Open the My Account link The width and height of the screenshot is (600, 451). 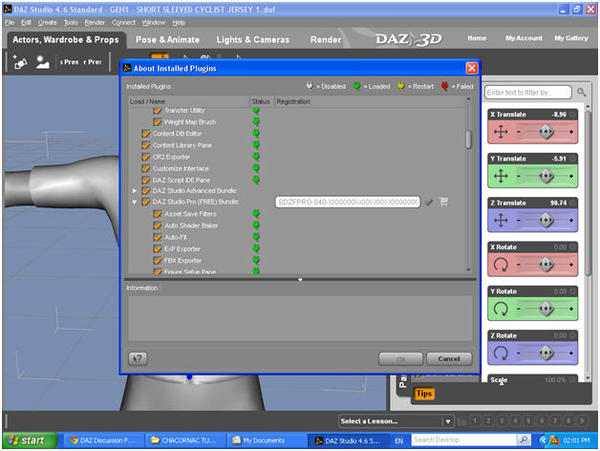point(523,38)
